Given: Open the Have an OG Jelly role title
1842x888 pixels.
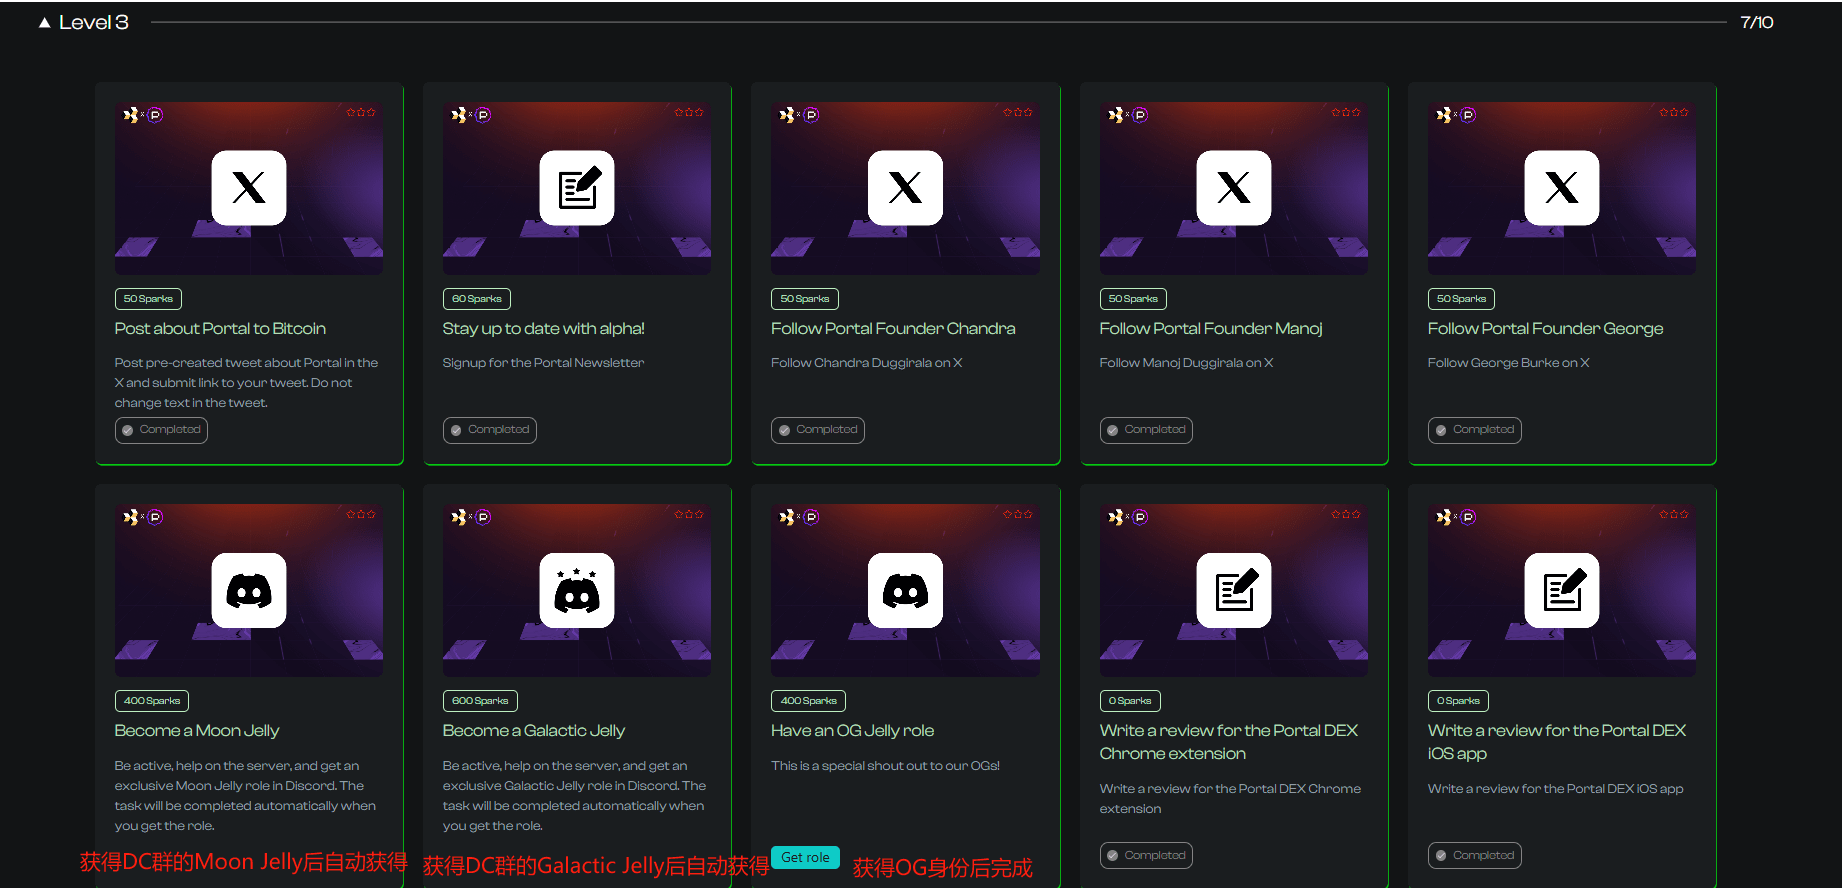Looking at the screenshot, I should pyautogui.click(x=853, y=731).
